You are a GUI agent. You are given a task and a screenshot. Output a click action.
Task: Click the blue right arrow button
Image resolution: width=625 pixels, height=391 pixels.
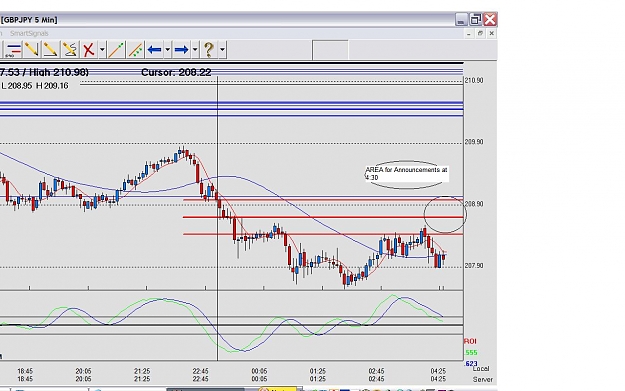[x=181, y=50]
